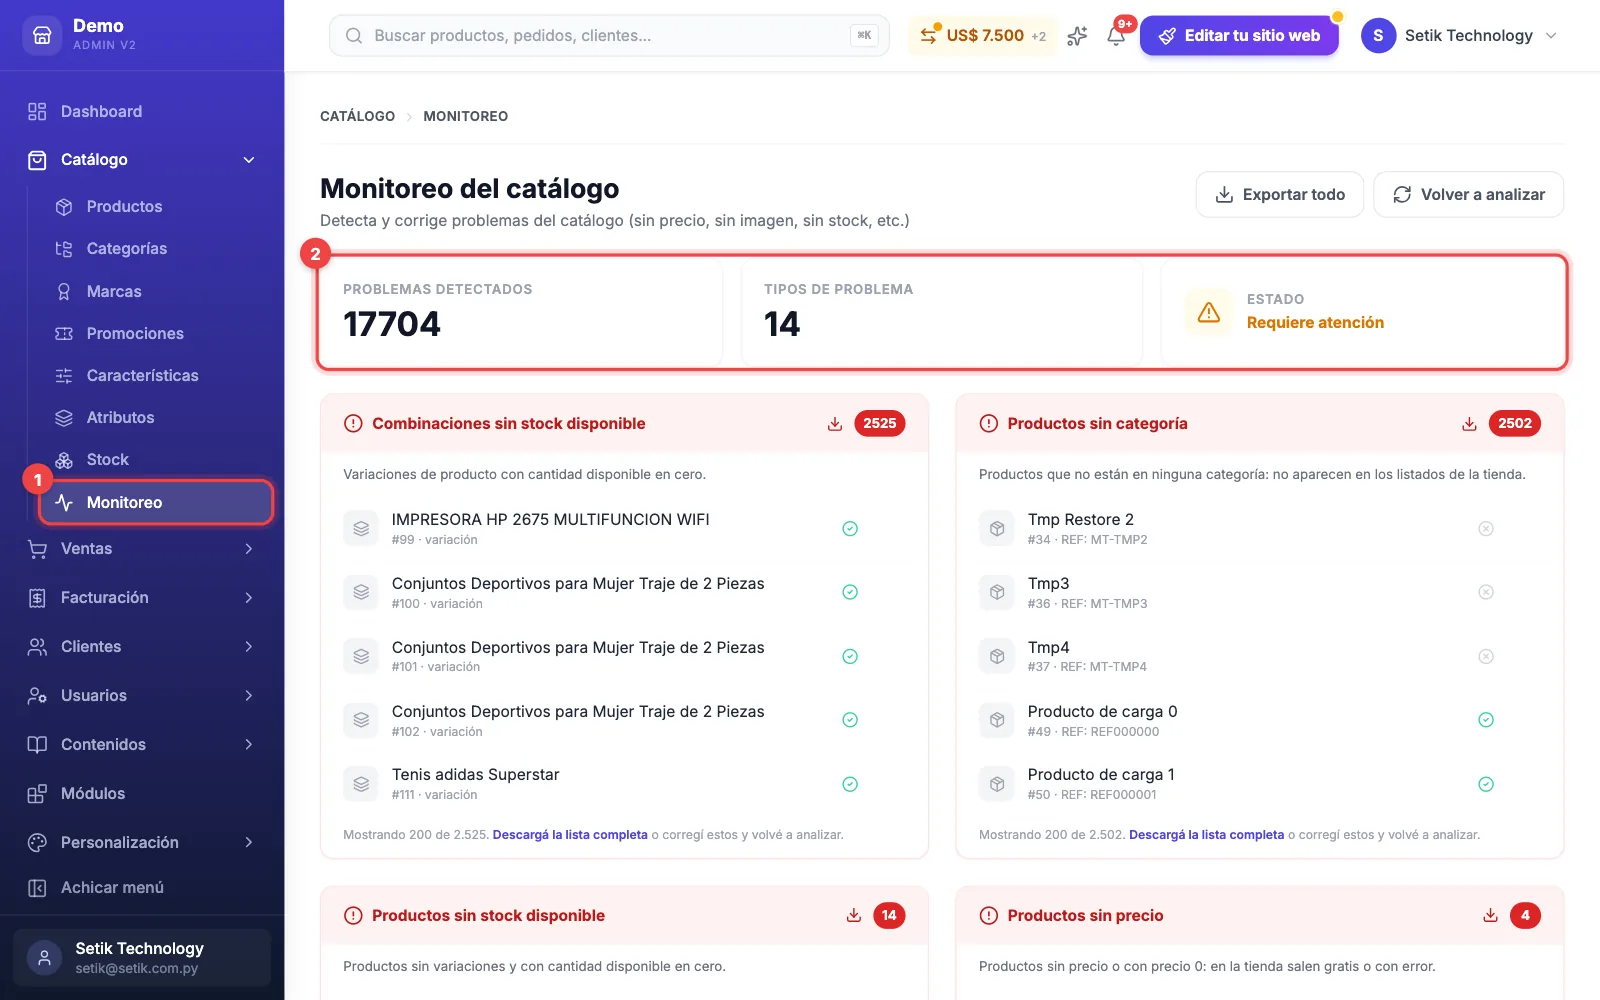Click the layers icon beside Tenis adidas Superstar
The width and height of the screenshot is (1600, 1000).
click(361, 784)
